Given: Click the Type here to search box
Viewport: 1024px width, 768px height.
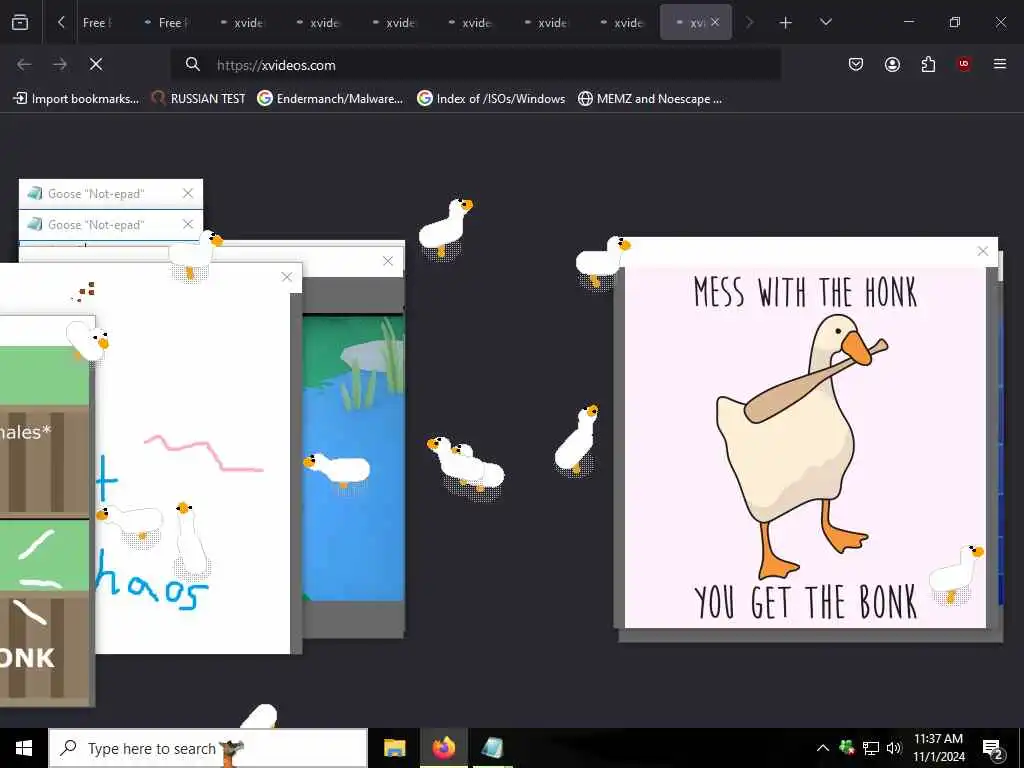Looking at the screenshot, I should point(208,748).
